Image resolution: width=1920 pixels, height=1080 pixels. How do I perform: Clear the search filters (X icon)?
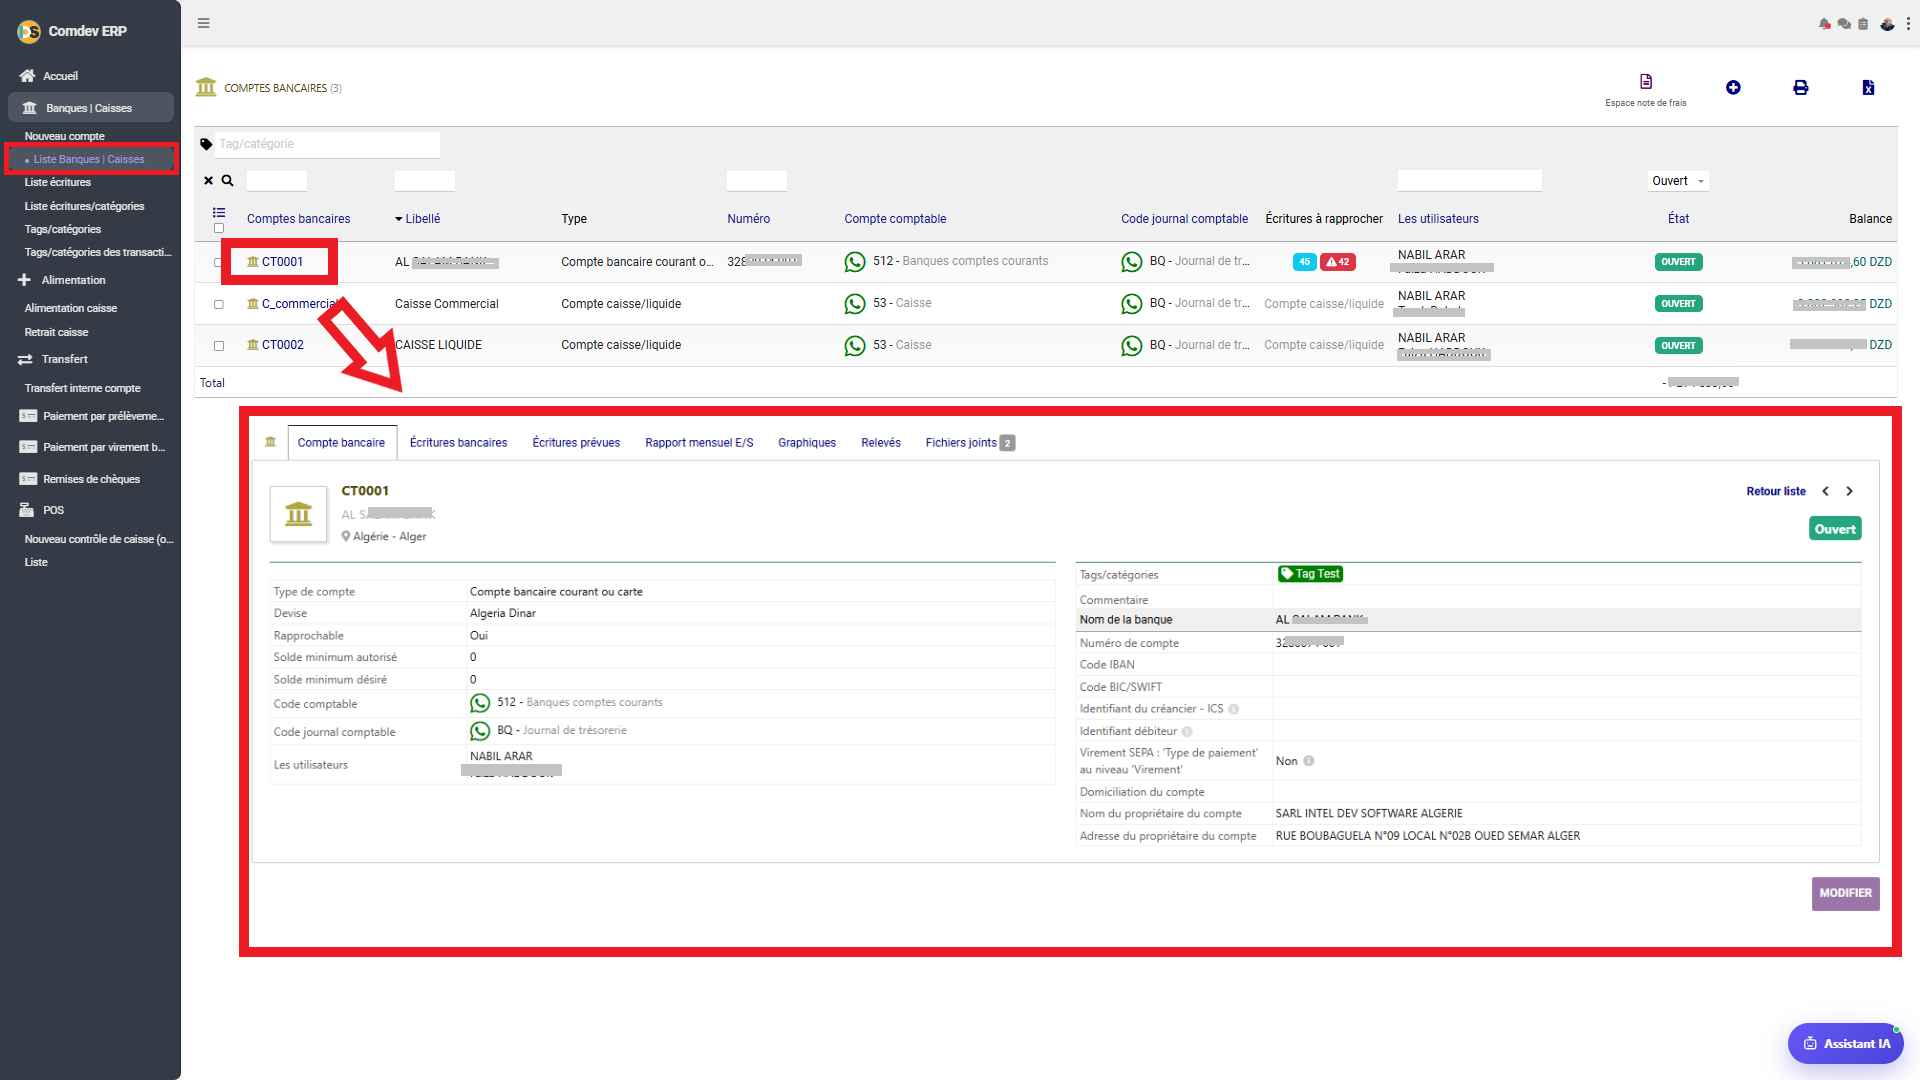(x=208, y=181)
